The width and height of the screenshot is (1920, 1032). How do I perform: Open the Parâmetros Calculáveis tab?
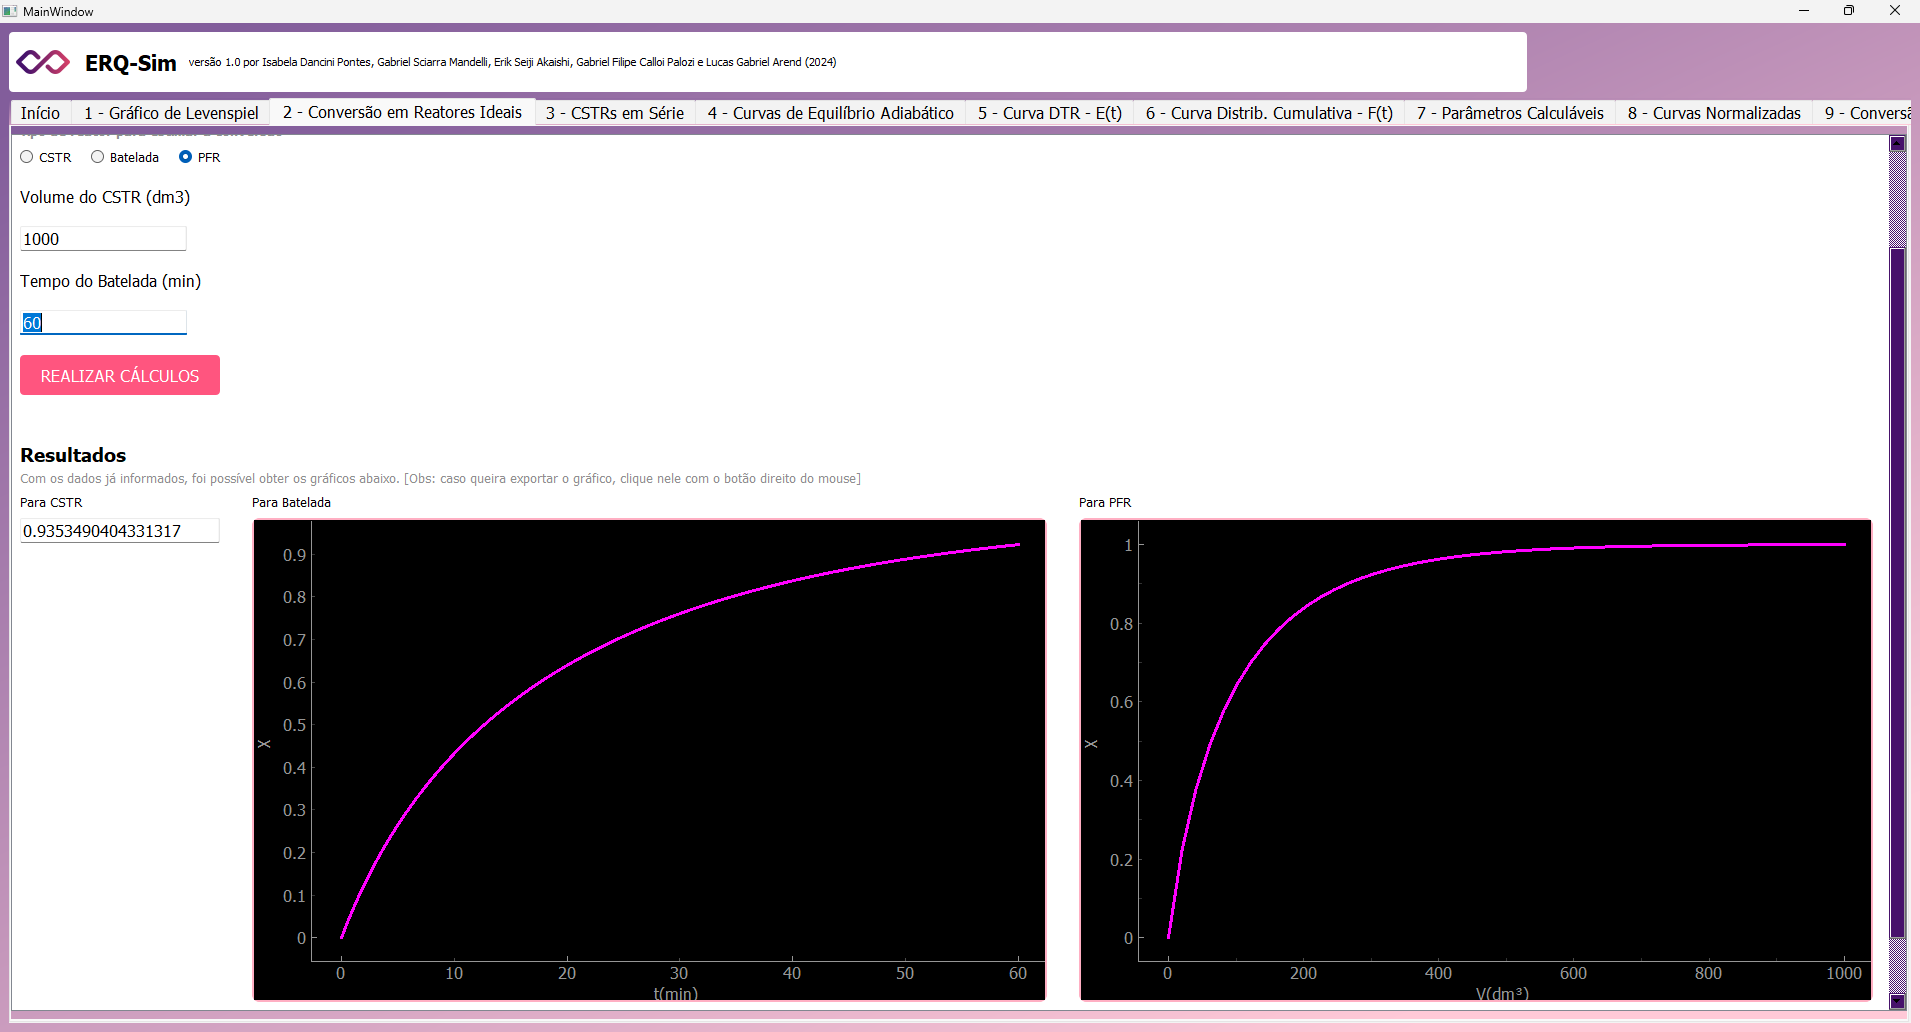click(x=1509, y=113)
